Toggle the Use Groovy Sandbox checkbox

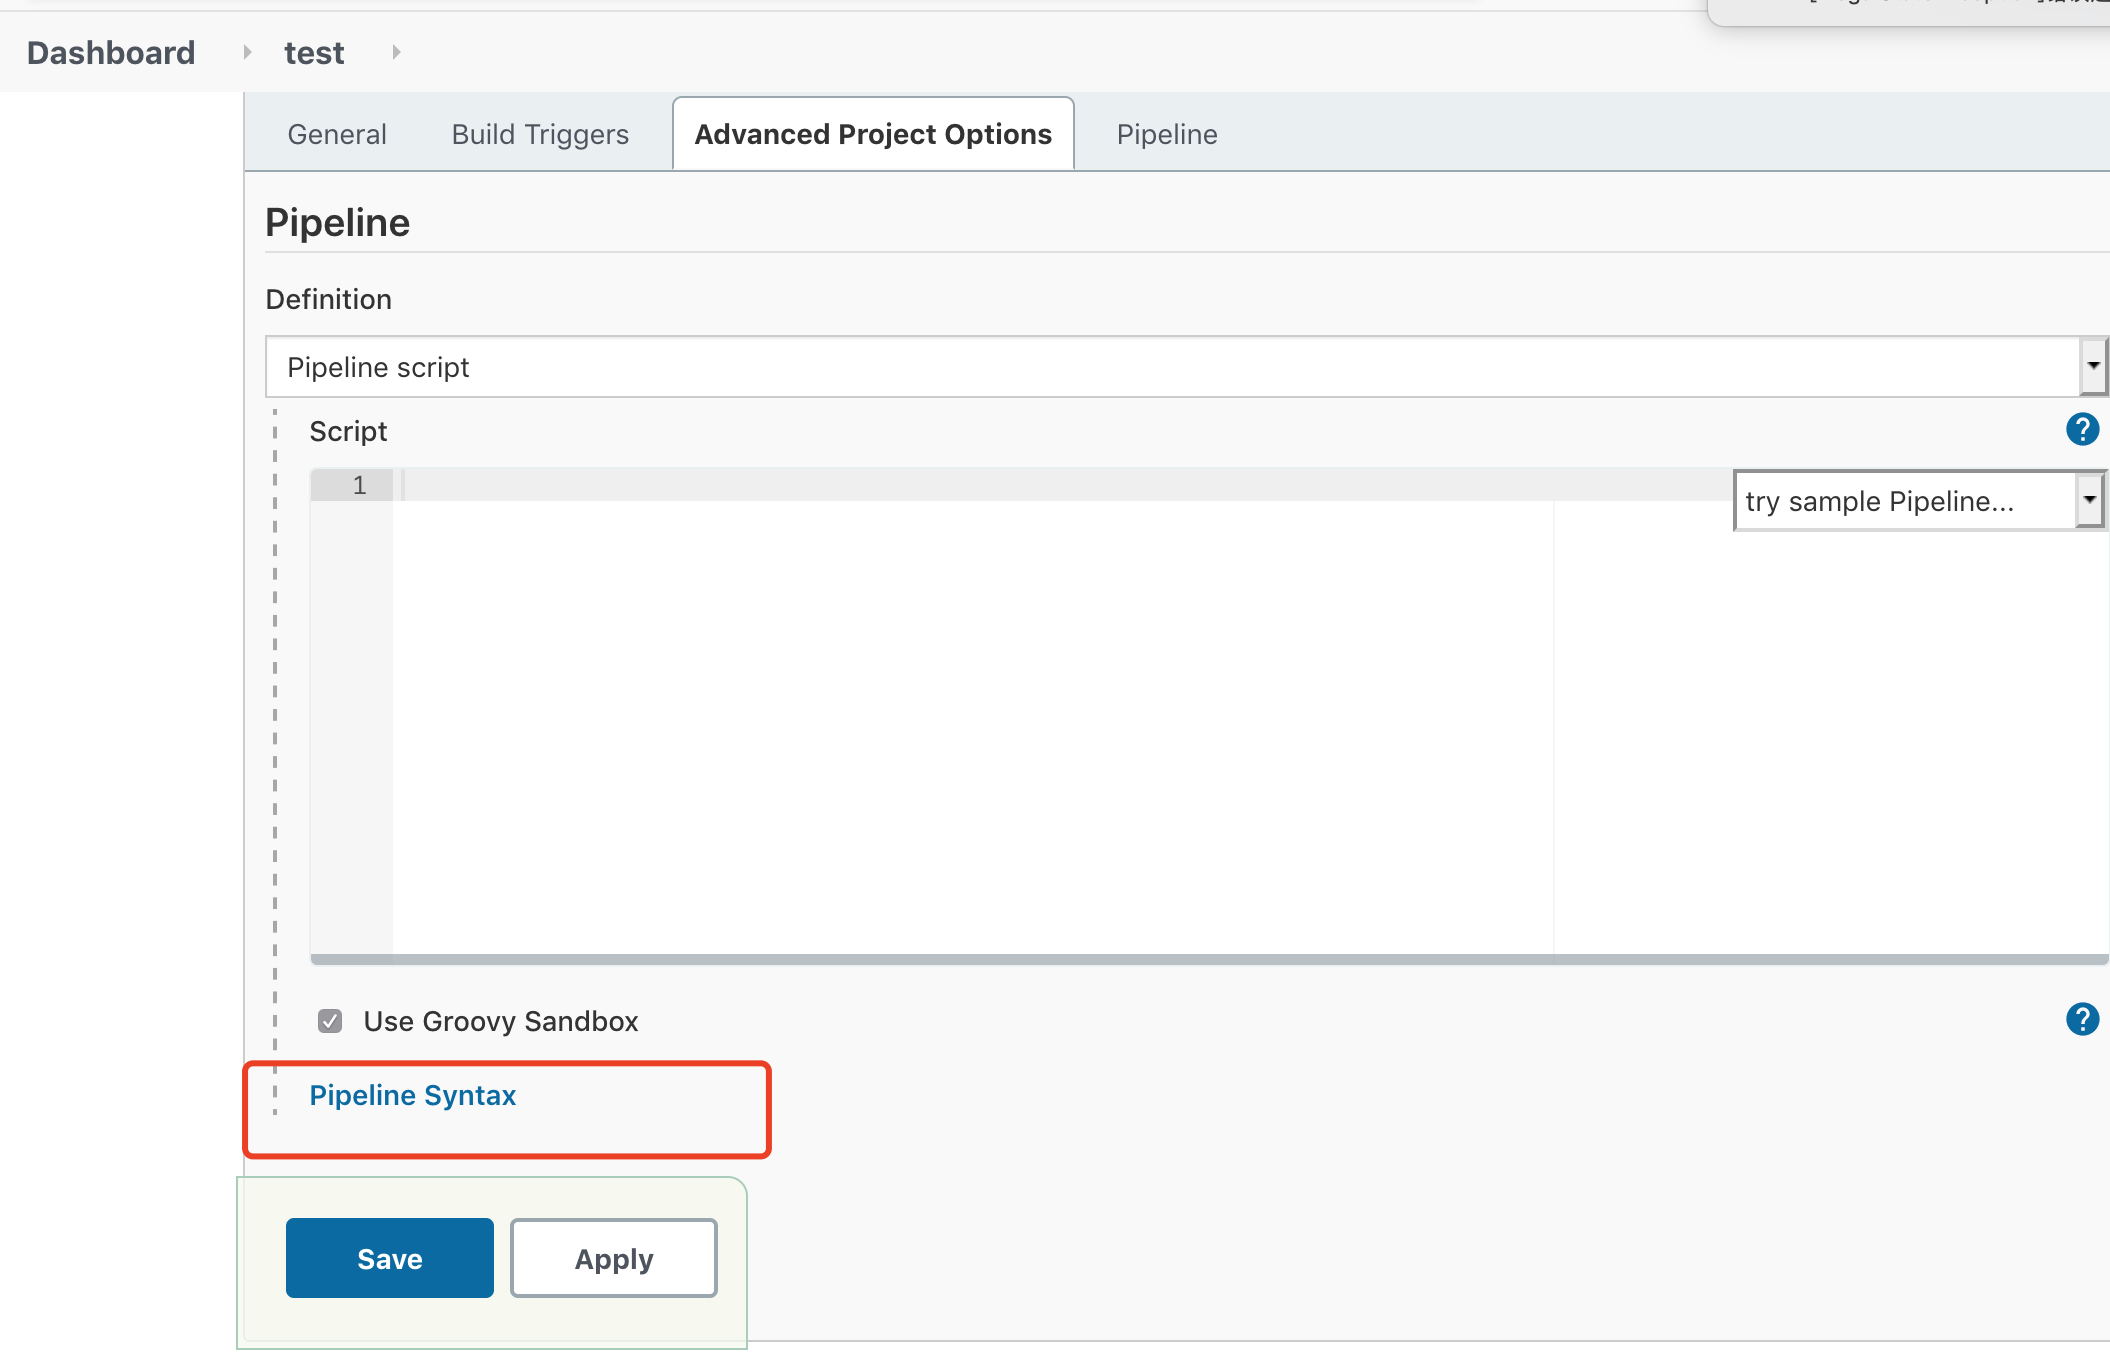pos(330,1021)
